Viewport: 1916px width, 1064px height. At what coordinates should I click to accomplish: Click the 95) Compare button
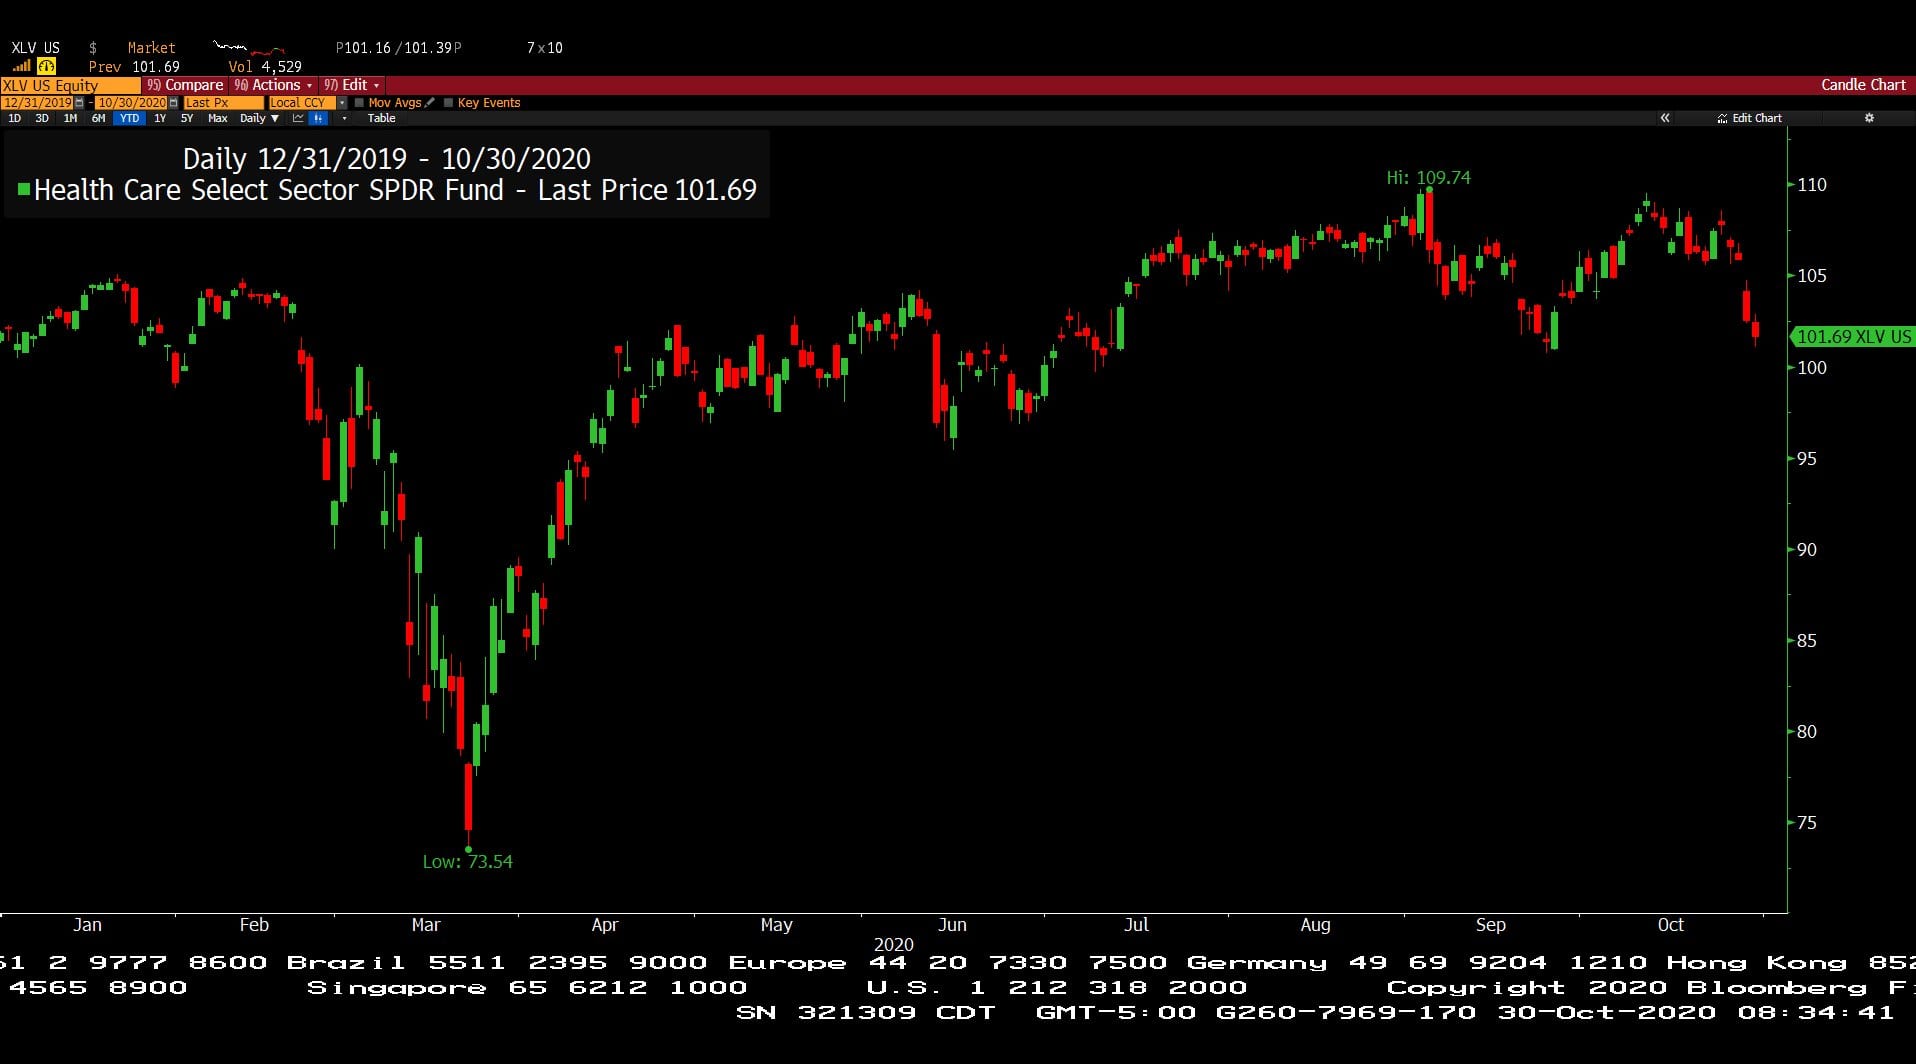coord(184,85)
